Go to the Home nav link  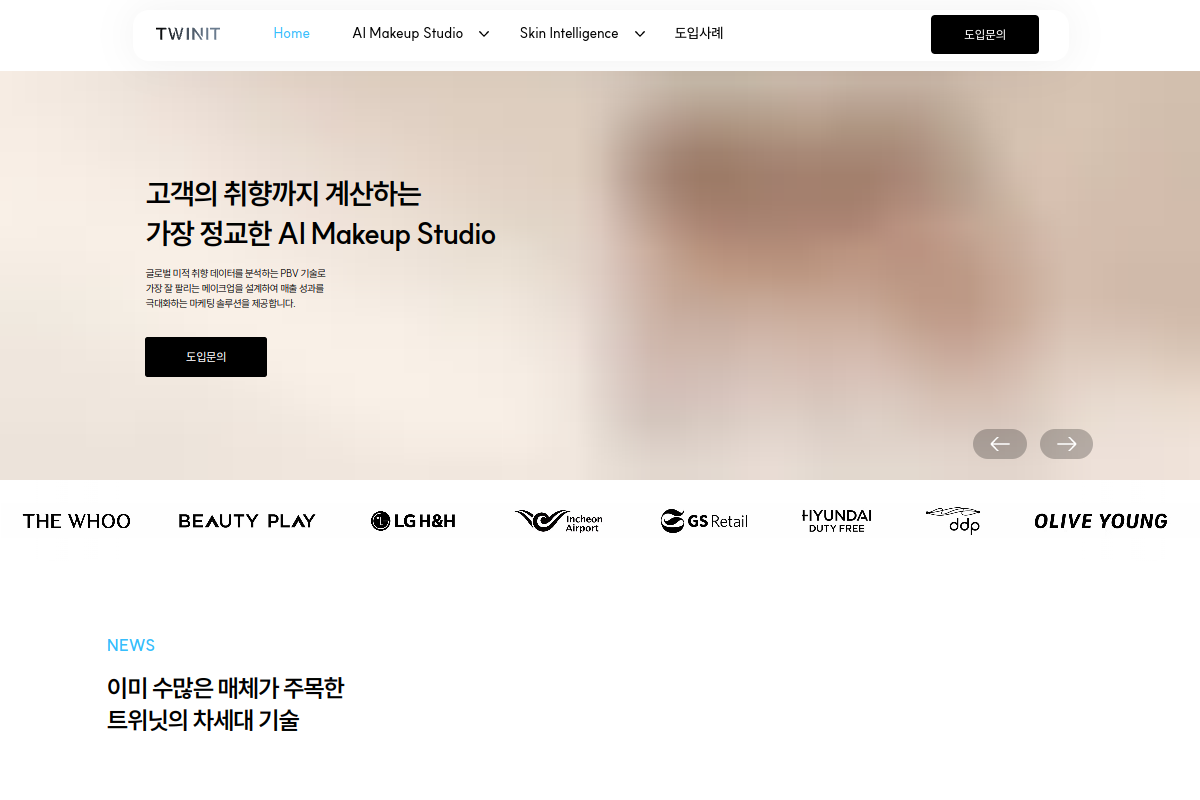(x=291, y=34)
